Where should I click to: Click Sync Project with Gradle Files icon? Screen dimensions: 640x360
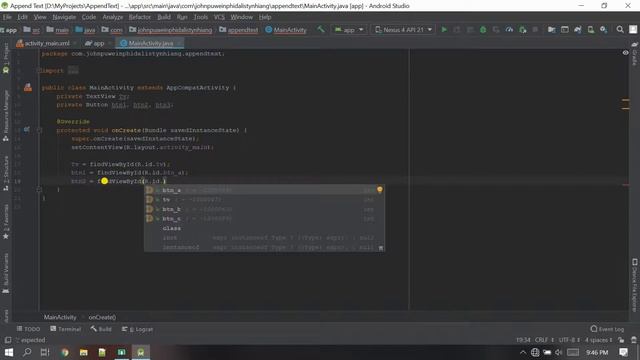click(x=578, y=30)
